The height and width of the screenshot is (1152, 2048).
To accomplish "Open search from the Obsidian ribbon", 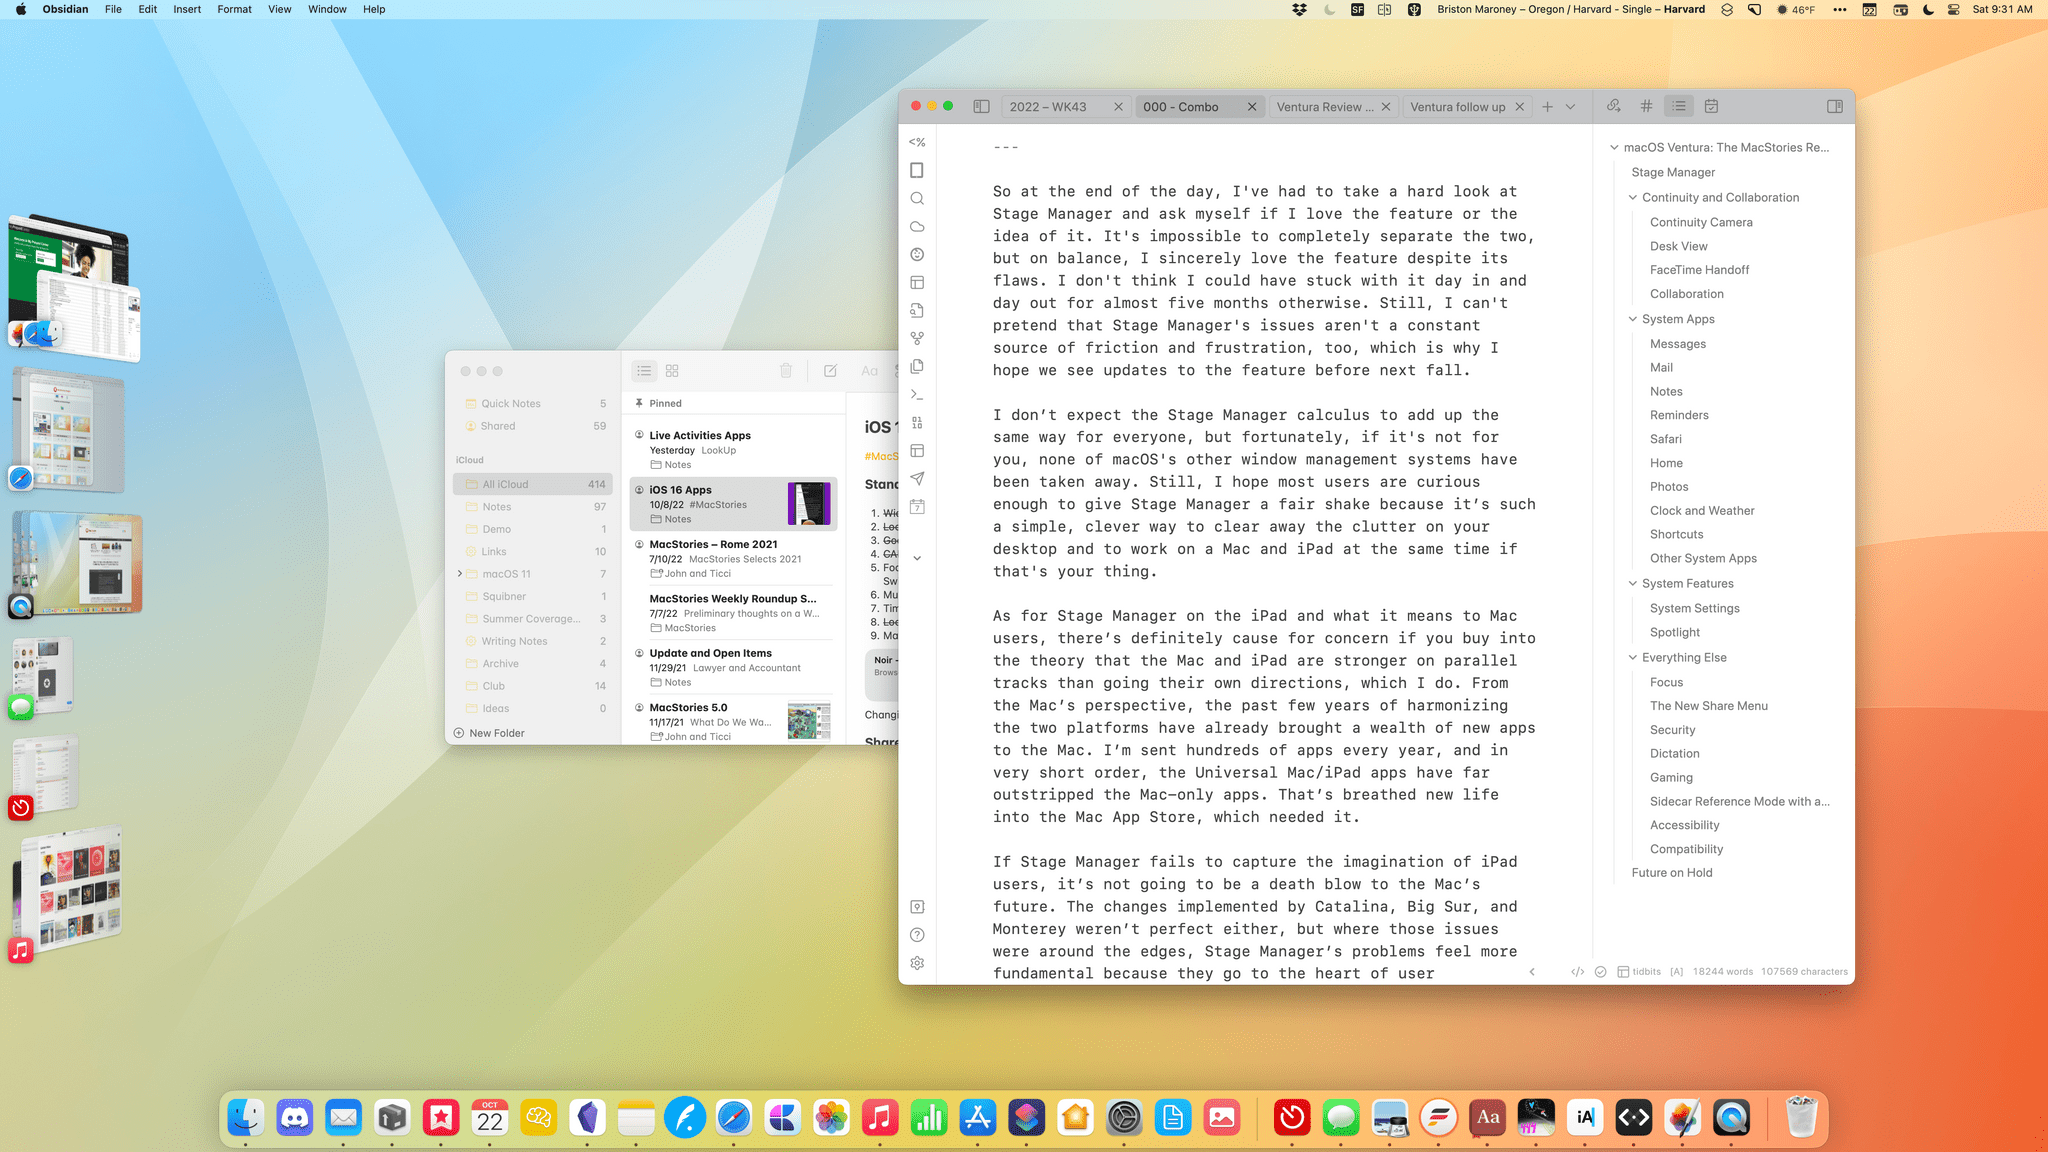I will (x=917, y=198).
